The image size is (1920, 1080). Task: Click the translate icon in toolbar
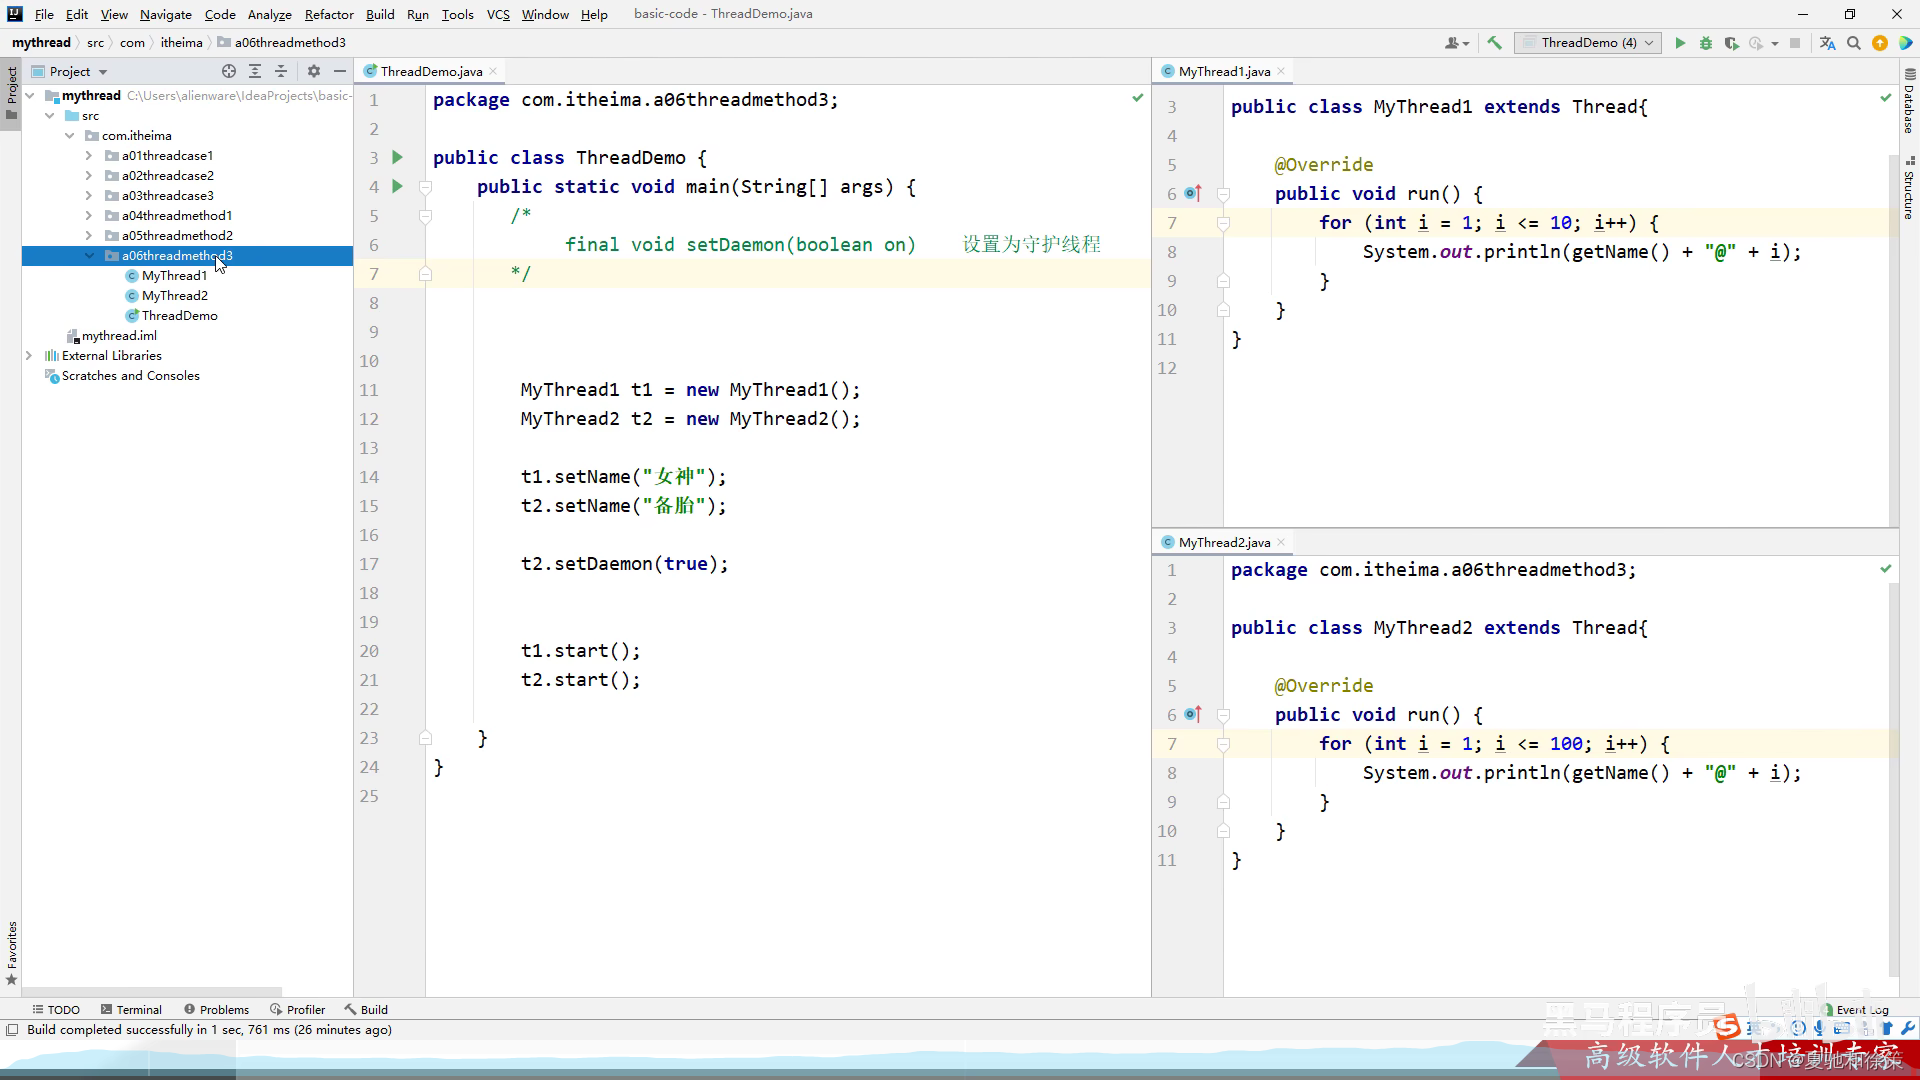coord(1827,43)
